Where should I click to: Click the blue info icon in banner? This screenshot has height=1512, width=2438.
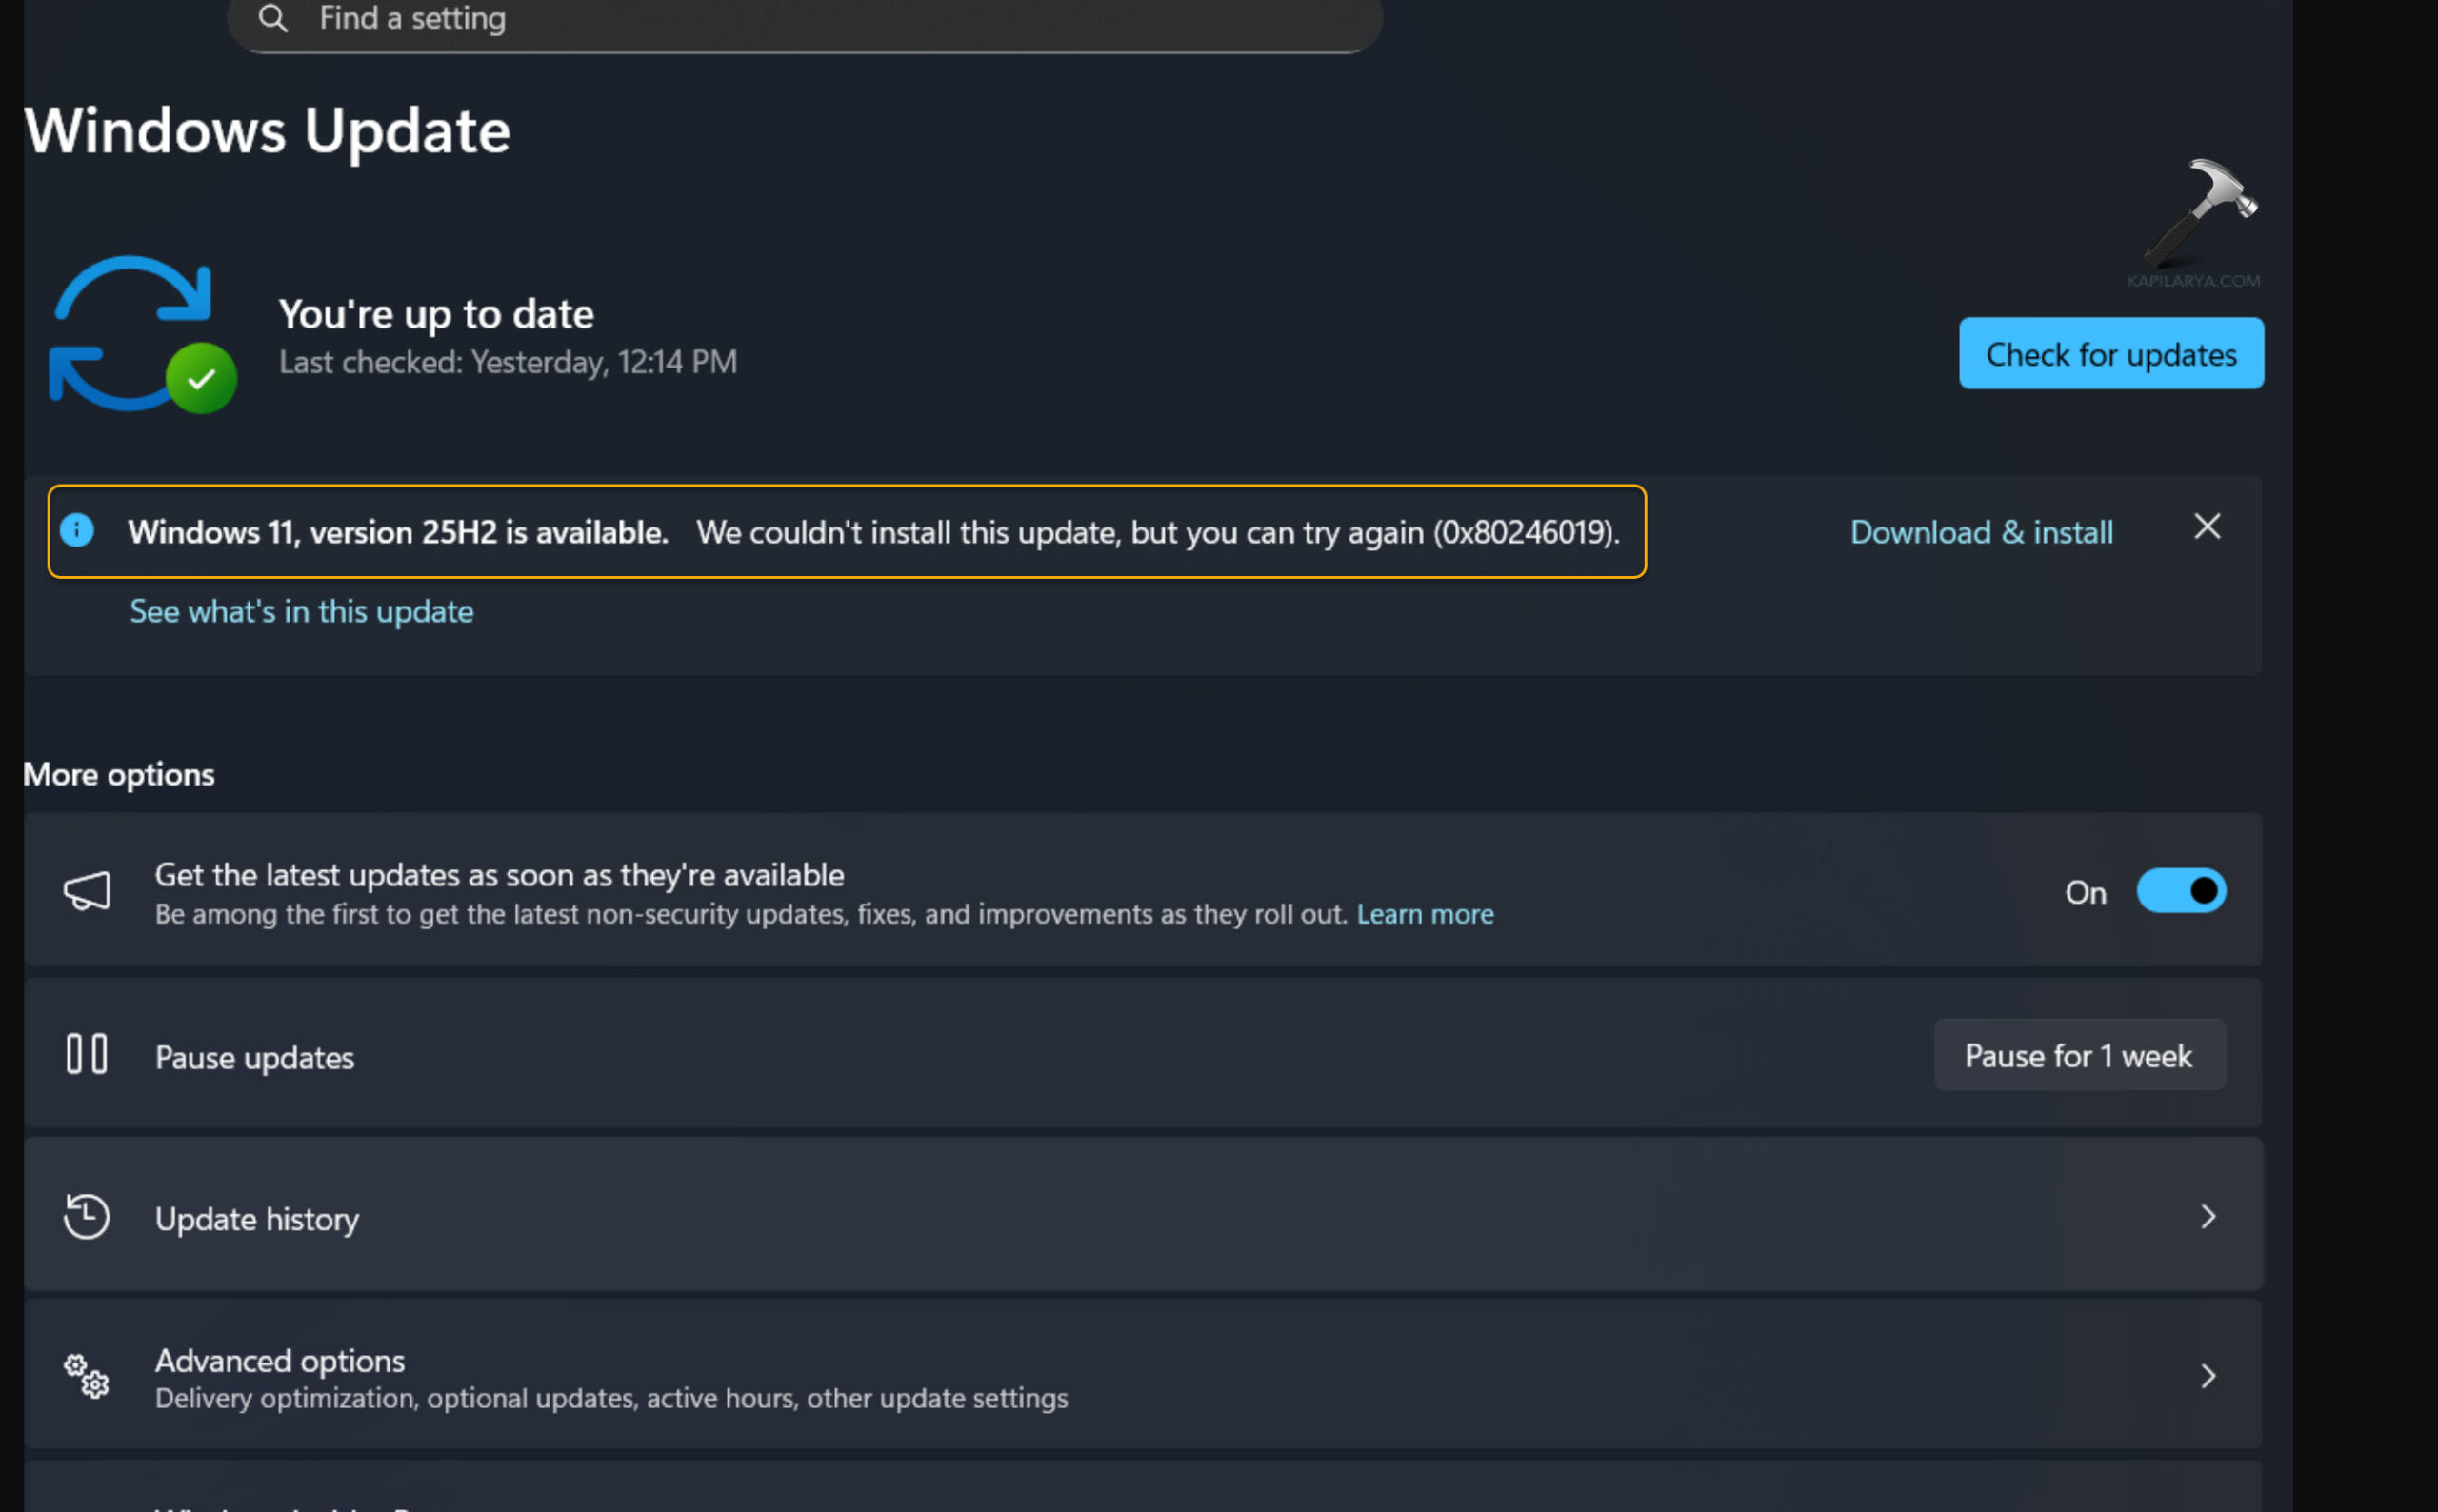tap(77, 530)
